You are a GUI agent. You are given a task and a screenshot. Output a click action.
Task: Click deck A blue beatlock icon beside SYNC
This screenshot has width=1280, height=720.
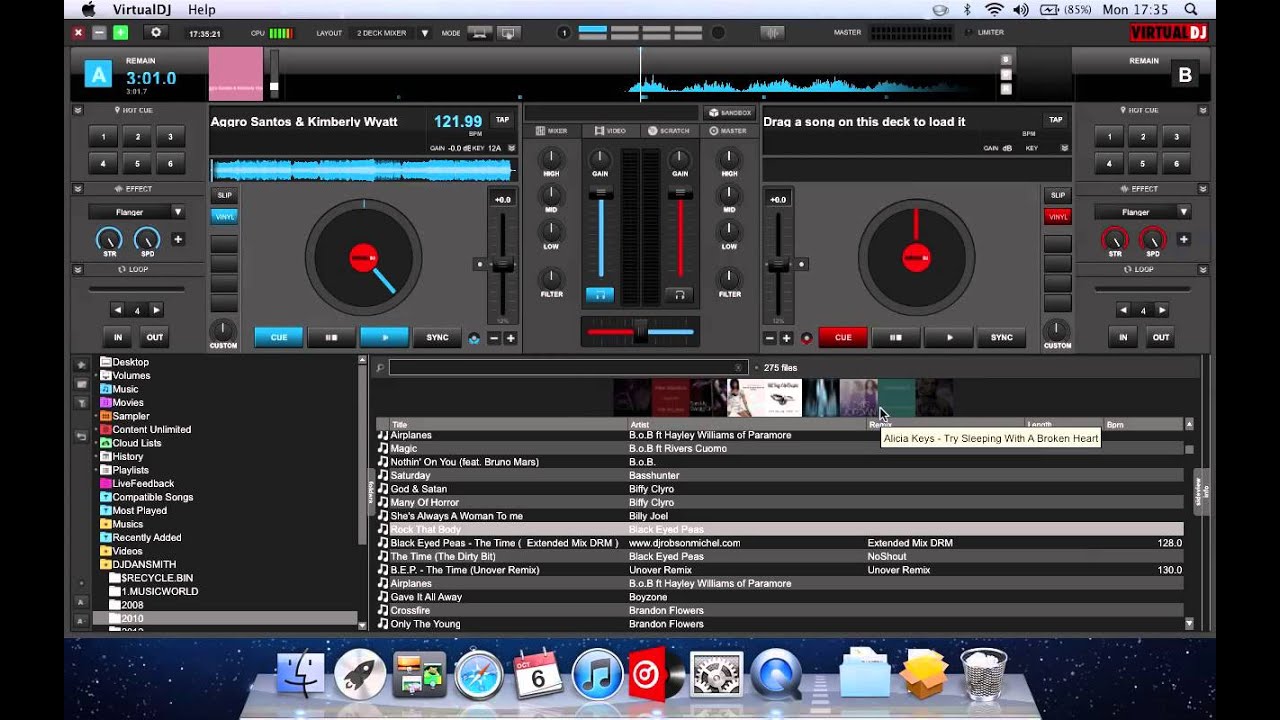(x=474, y=338)
